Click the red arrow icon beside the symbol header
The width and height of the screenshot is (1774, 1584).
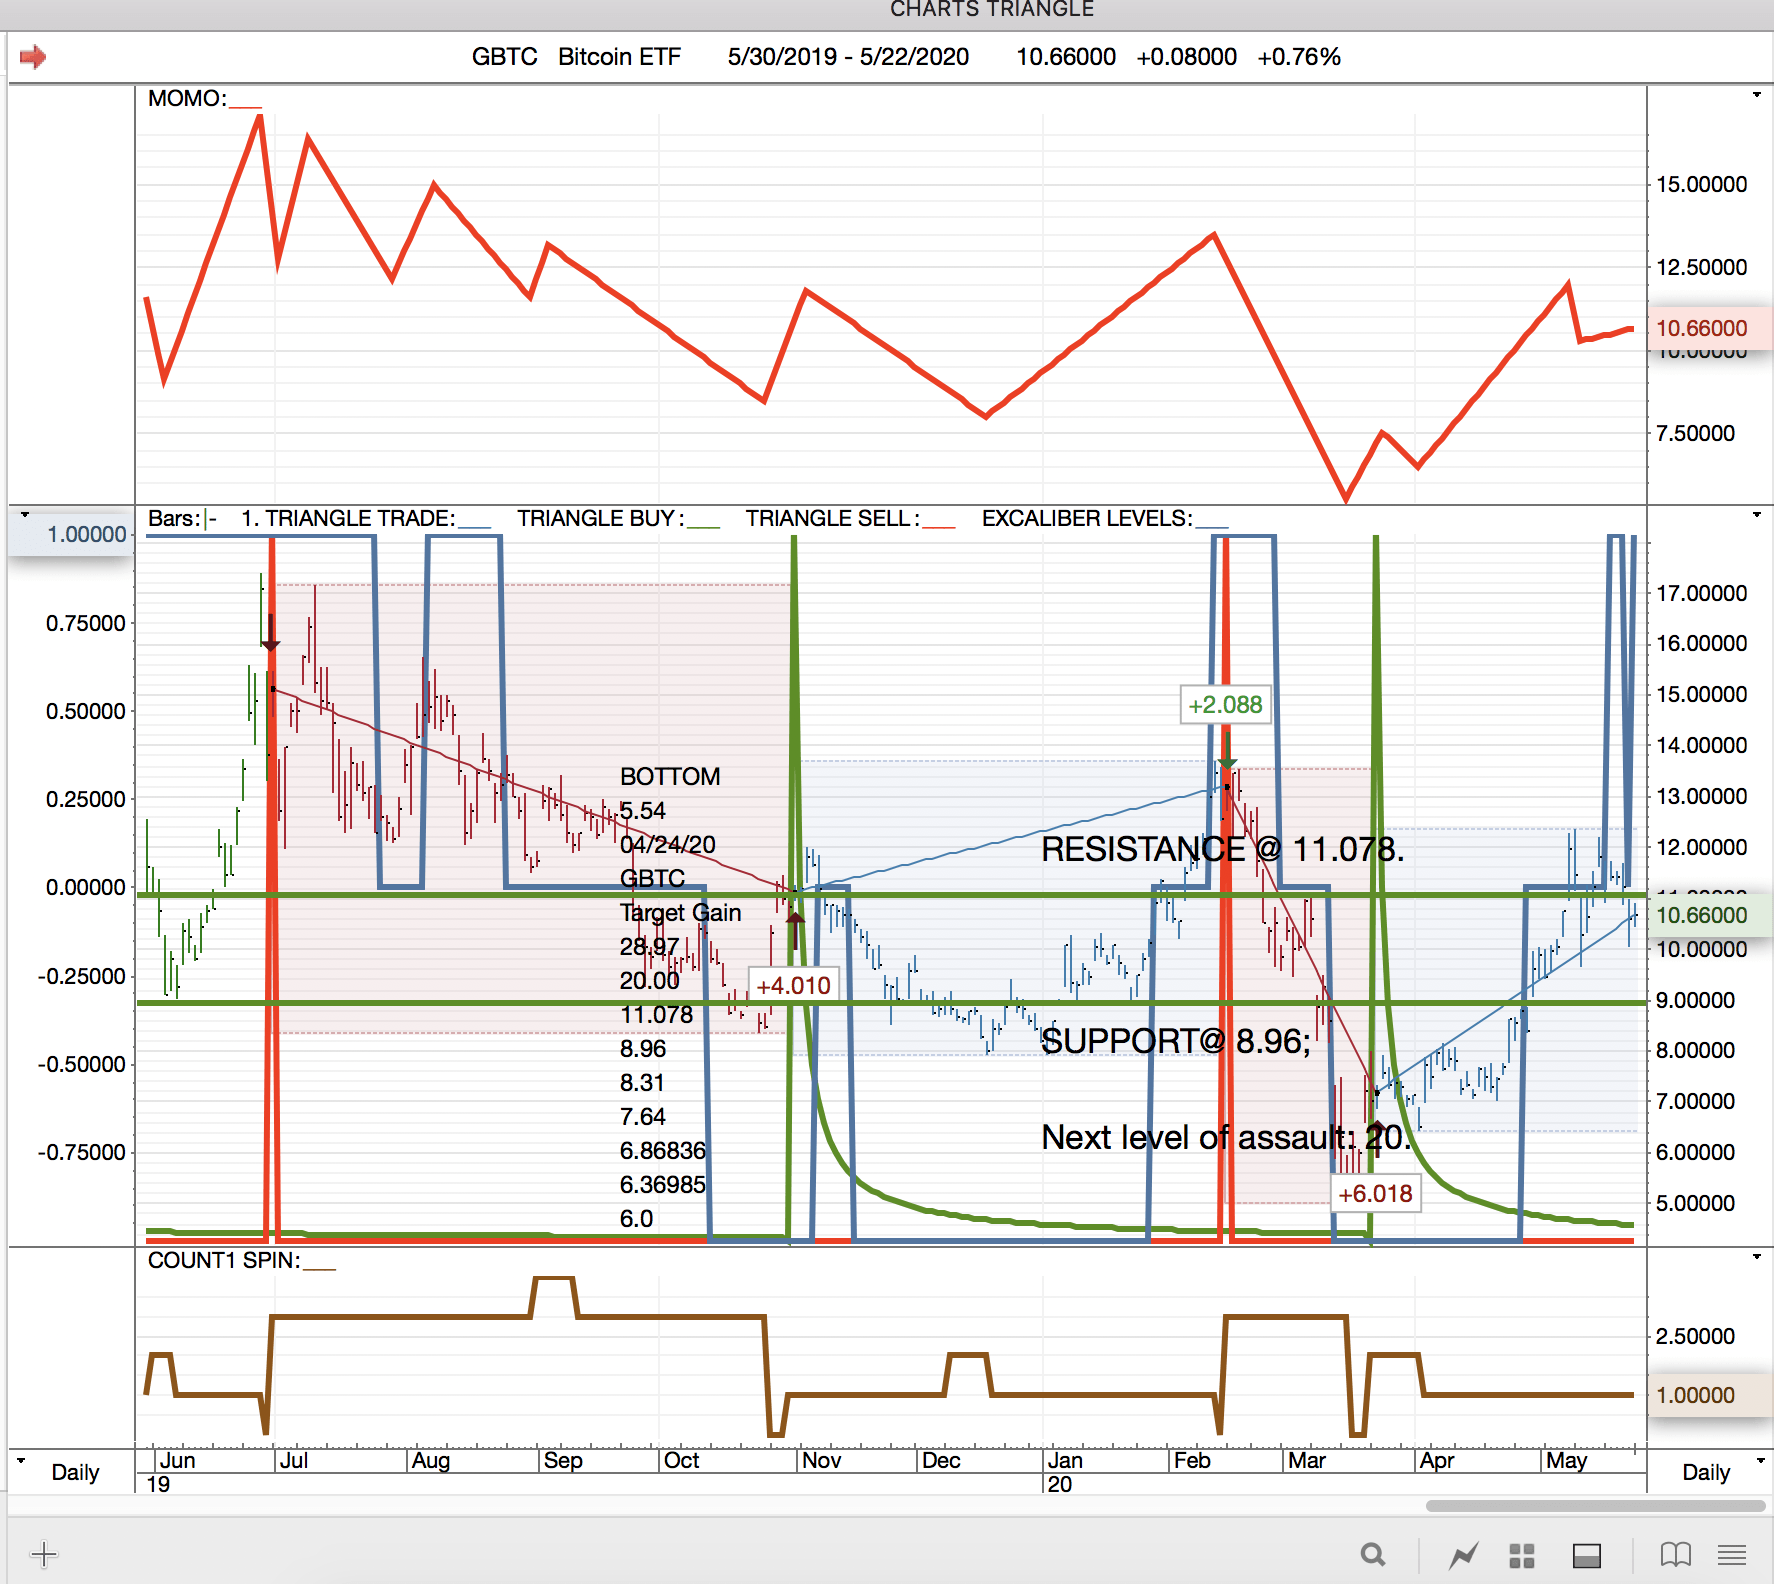pyautogui.click(x=33, y=57)
